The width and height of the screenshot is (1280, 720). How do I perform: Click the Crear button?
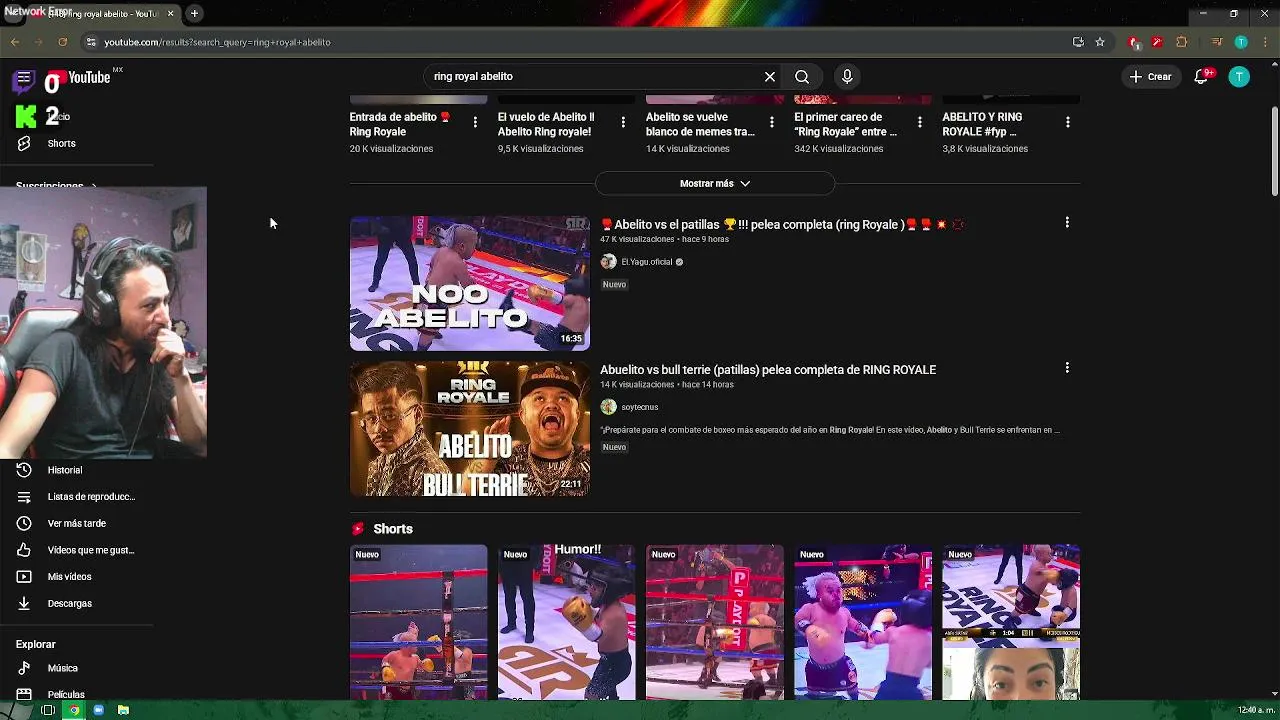tap(1150, 77)
